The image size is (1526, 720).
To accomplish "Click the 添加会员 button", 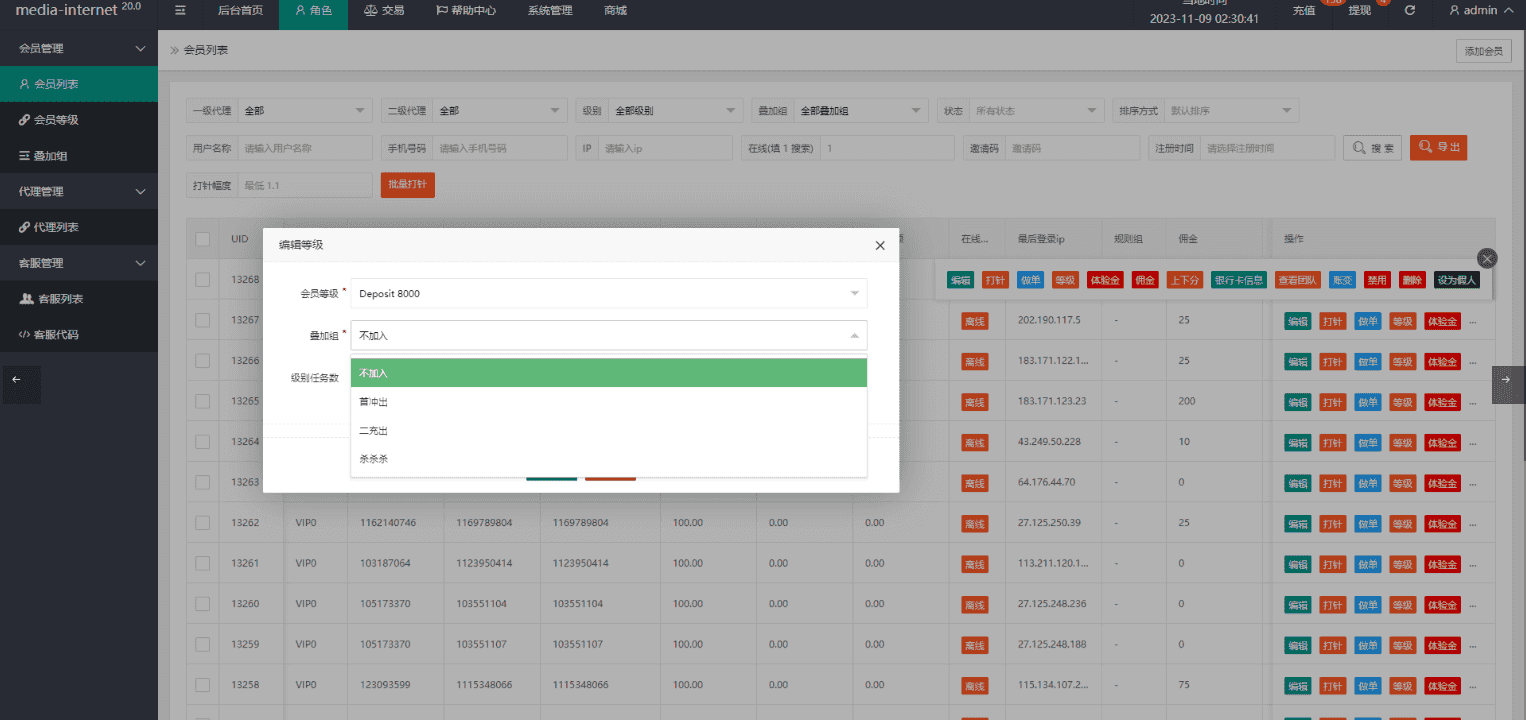I will 1483,51.
